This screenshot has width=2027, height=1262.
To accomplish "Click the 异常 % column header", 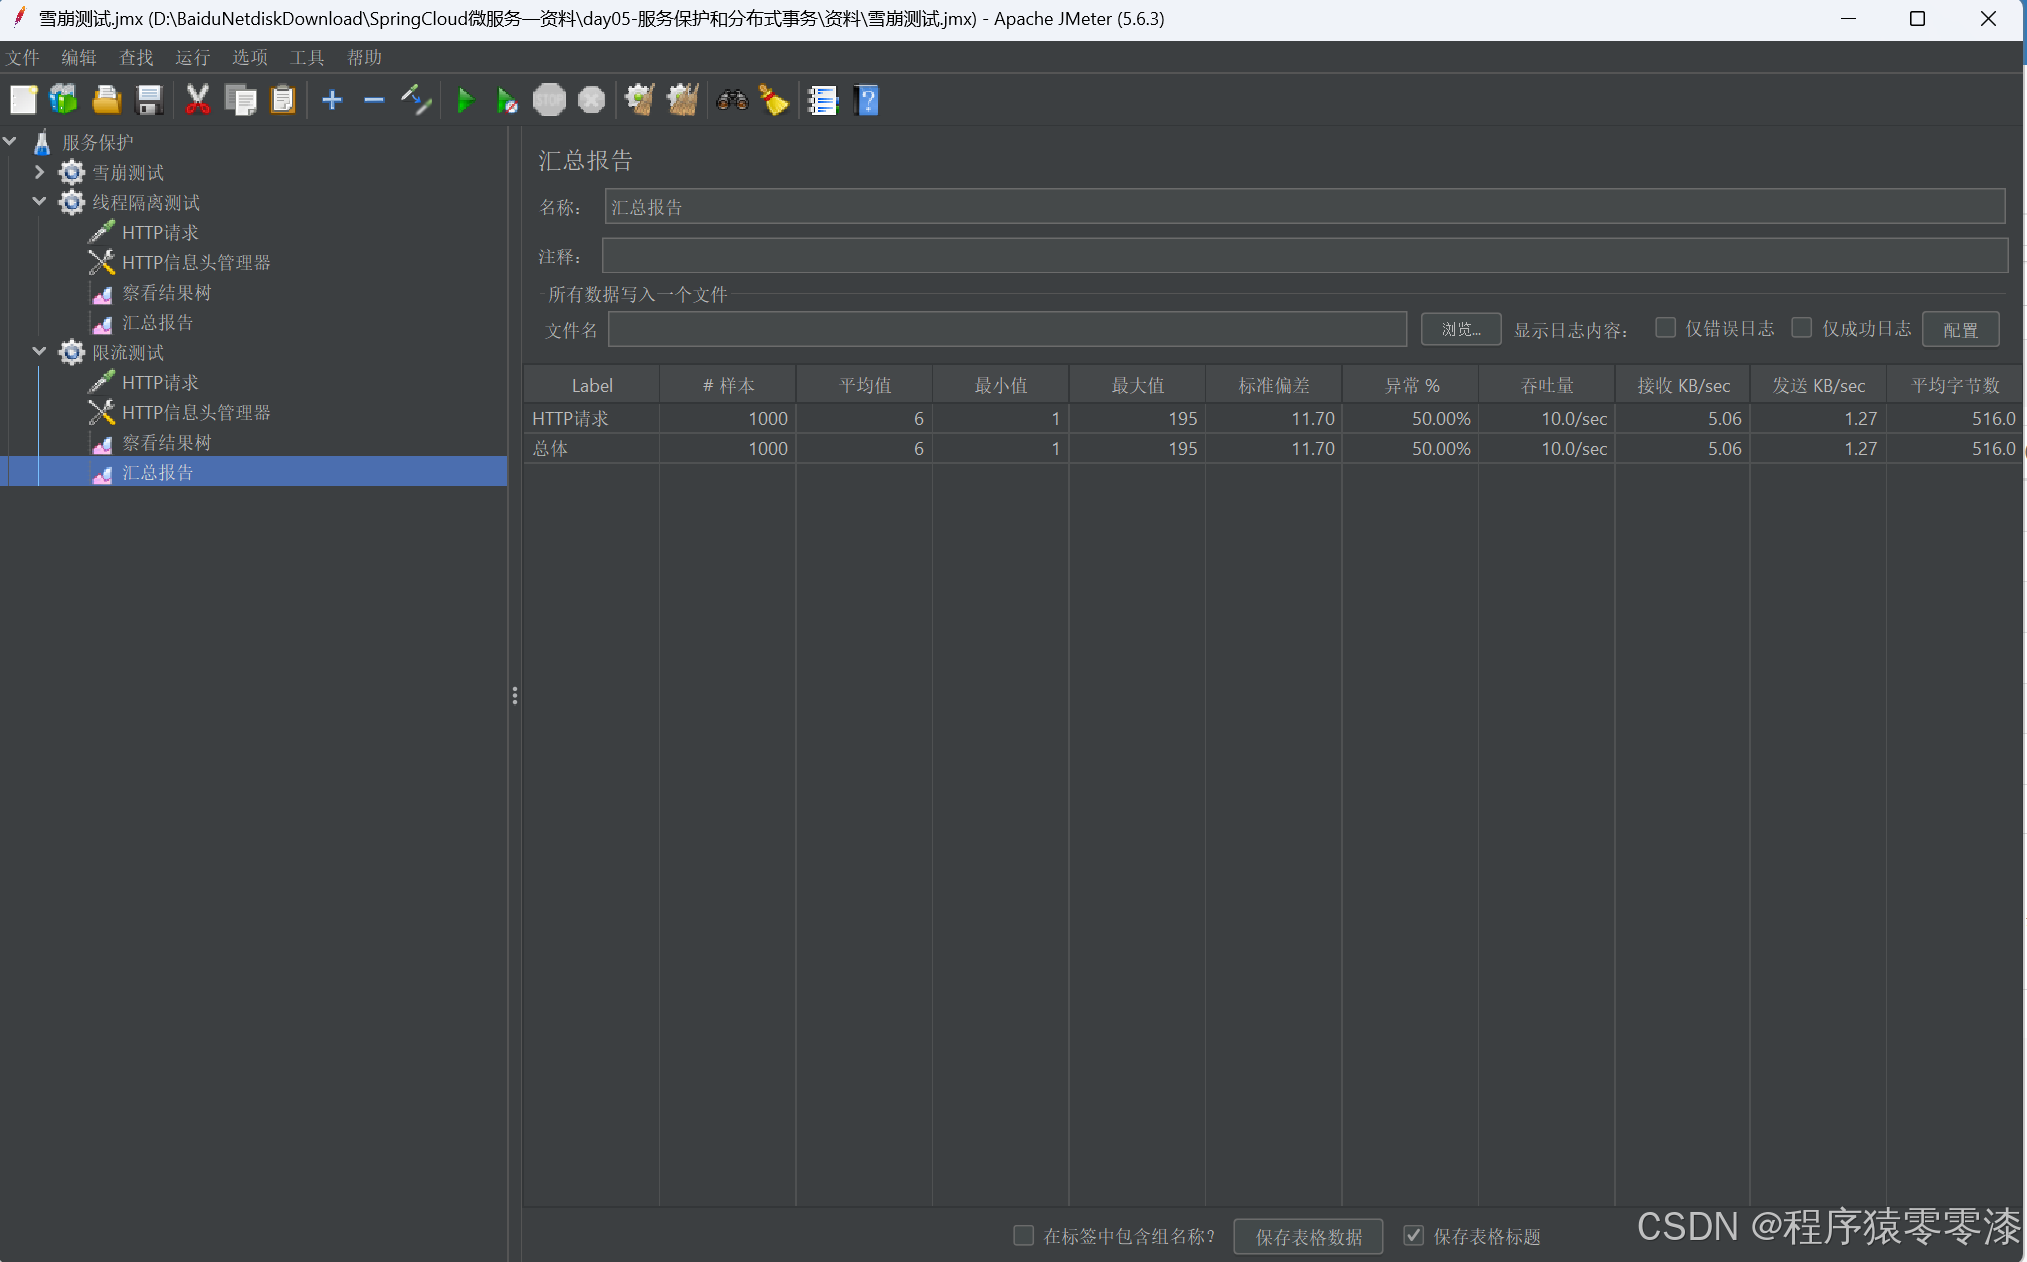I will [1411, 385].
